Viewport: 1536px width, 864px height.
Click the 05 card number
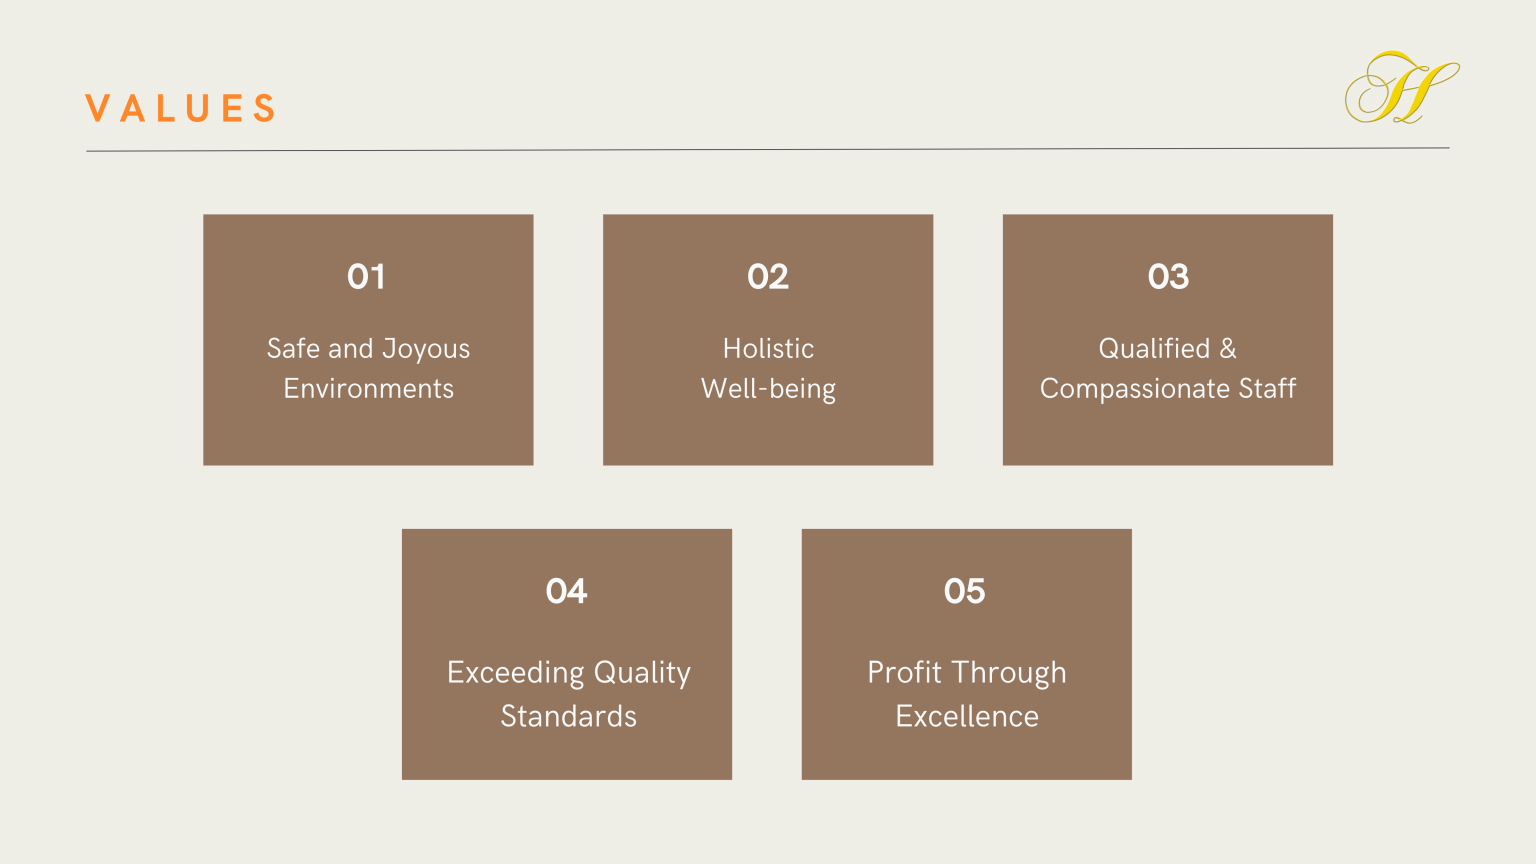965,592
